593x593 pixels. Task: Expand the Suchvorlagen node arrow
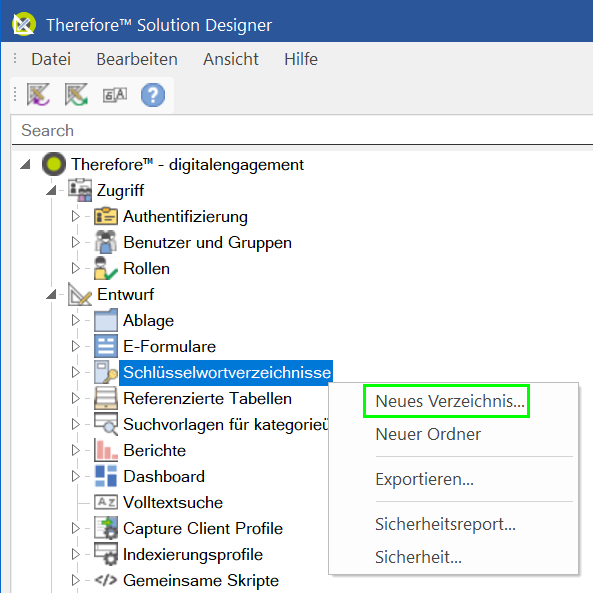tap(76, 424)
